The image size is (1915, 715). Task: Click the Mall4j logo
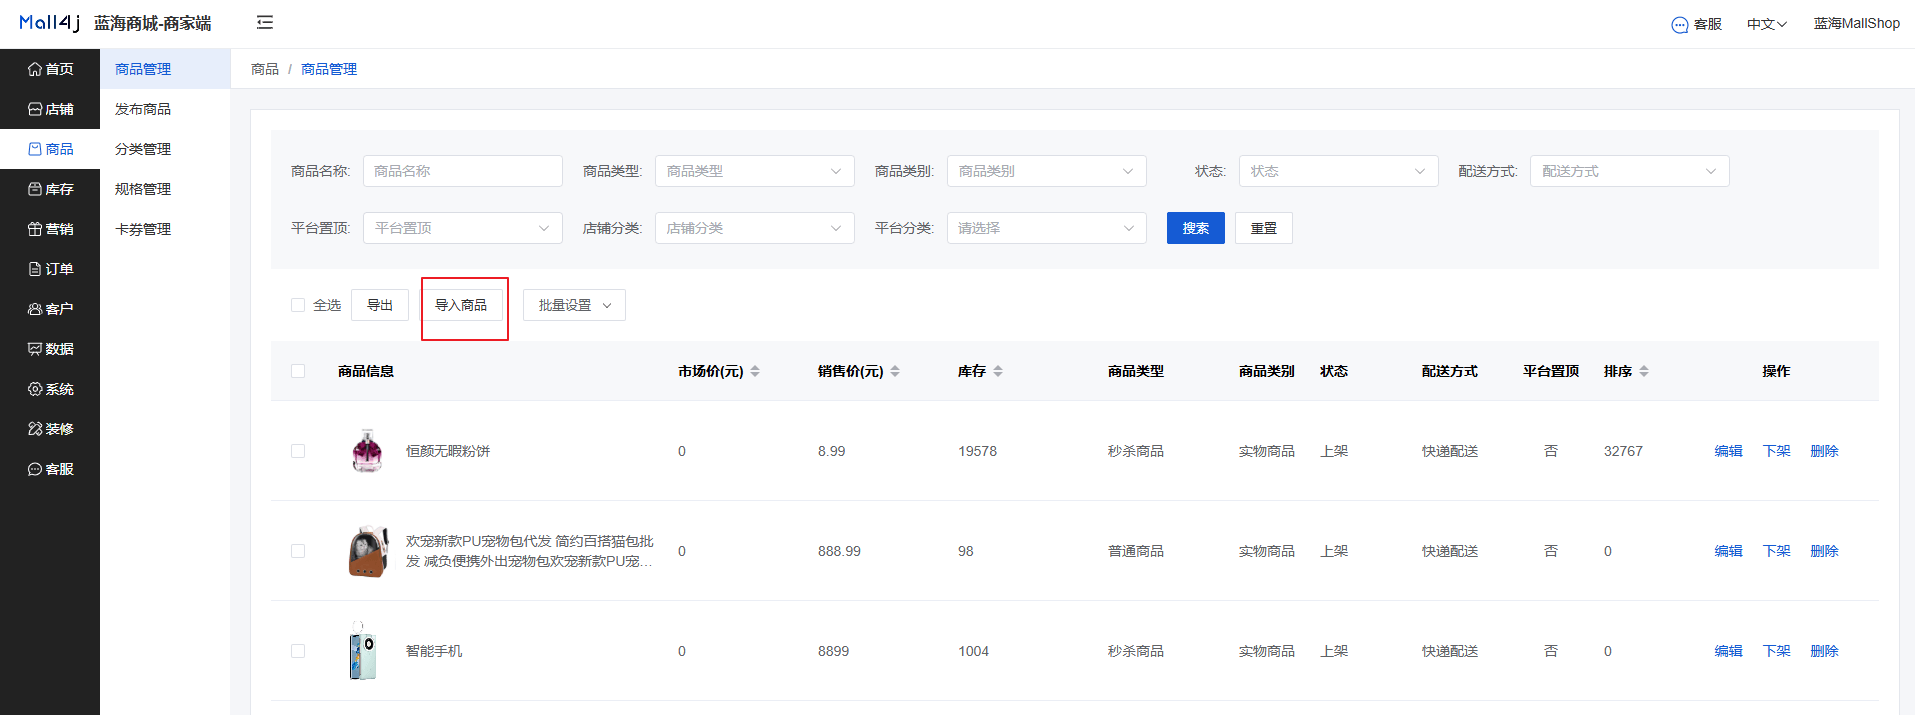pos(50,23)
